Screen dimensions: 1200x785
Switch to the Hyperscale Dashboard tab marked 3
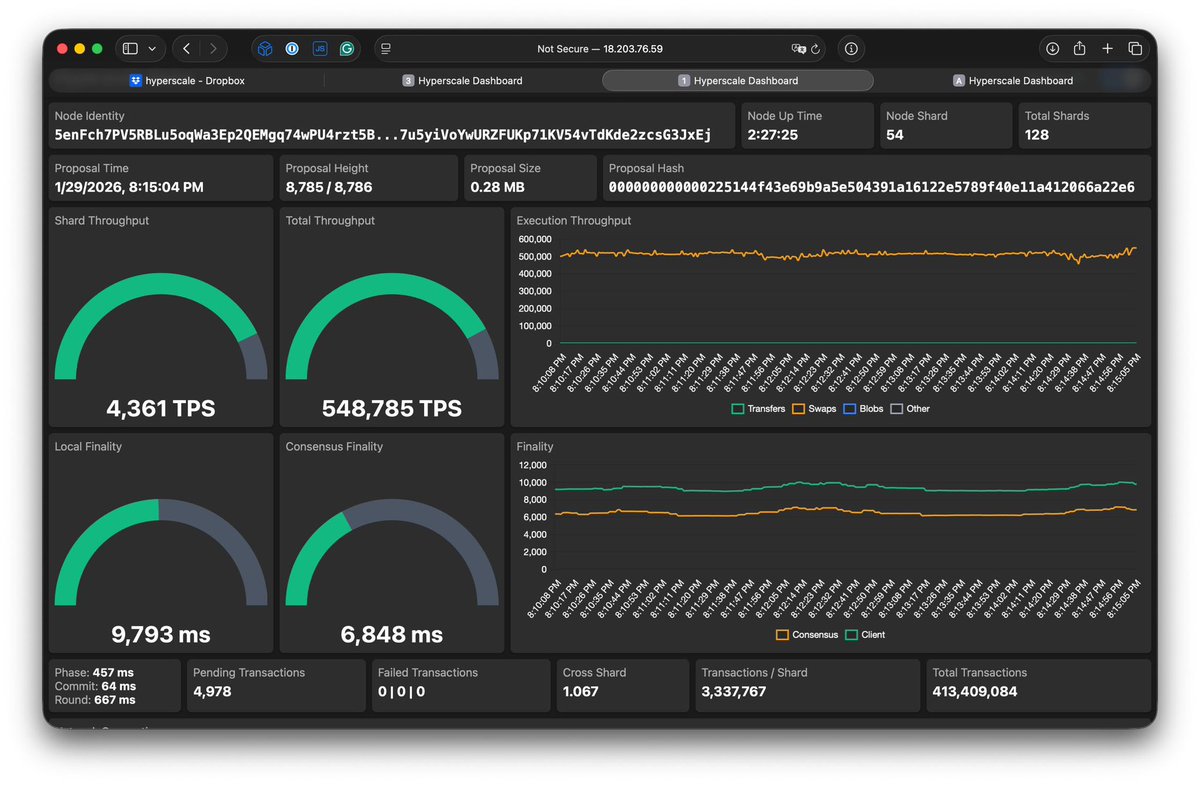462,80
